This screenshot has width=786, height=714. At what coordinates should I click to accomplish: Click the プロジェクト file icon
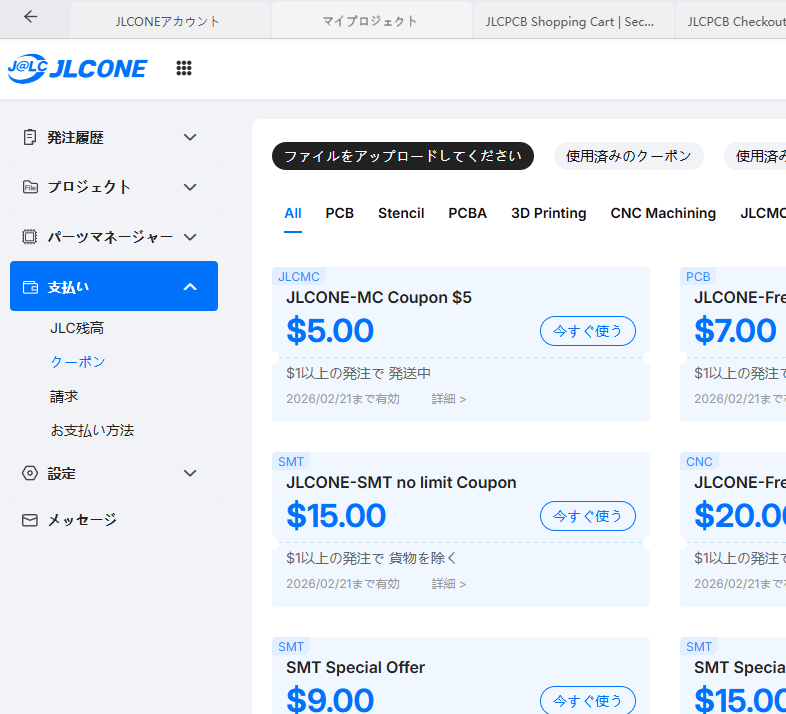click(30, 187)
